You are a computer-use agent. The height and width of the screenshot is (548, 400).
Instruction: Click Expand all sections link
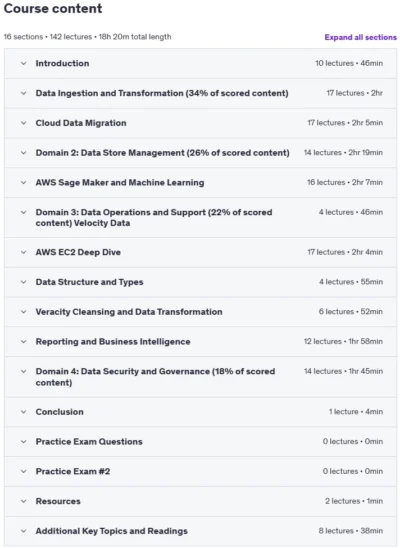click(361, 37)
